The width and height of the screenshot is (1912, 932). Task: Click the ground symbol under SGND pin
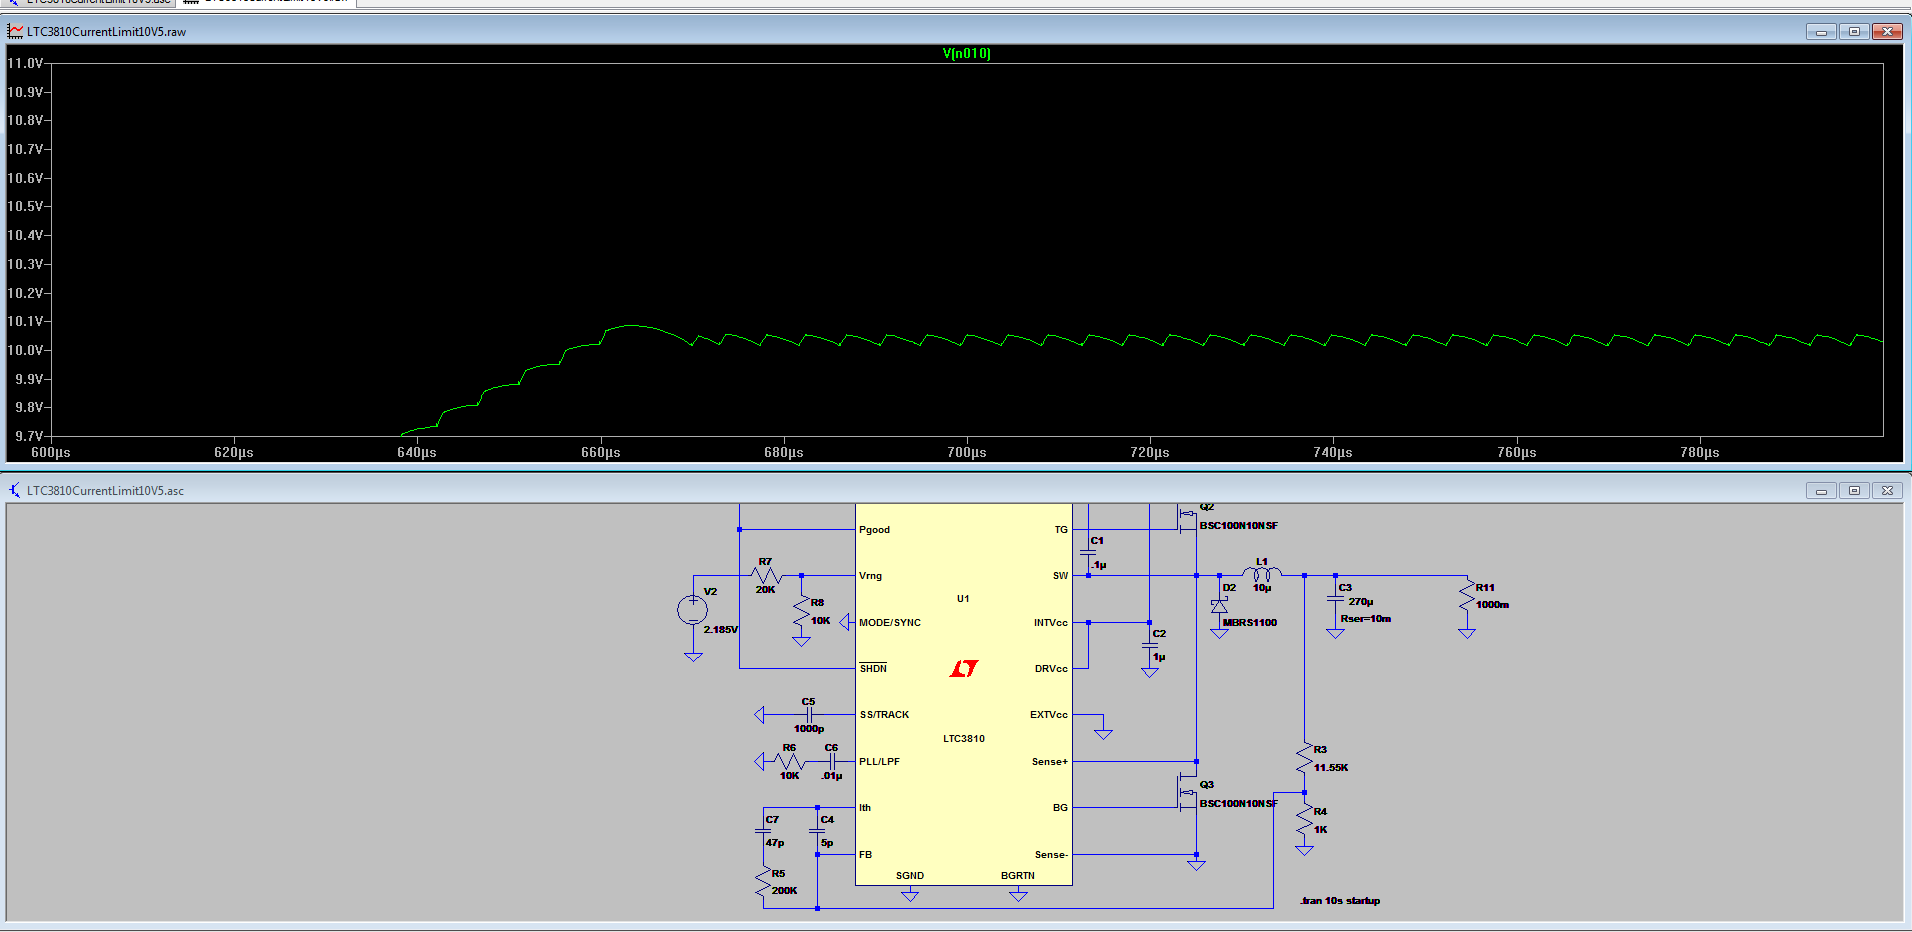[910, 896]
